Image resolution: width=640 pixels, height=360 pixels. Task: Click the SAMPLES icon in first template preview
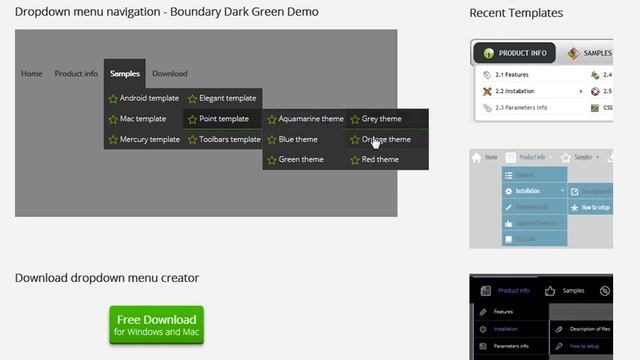573,53
